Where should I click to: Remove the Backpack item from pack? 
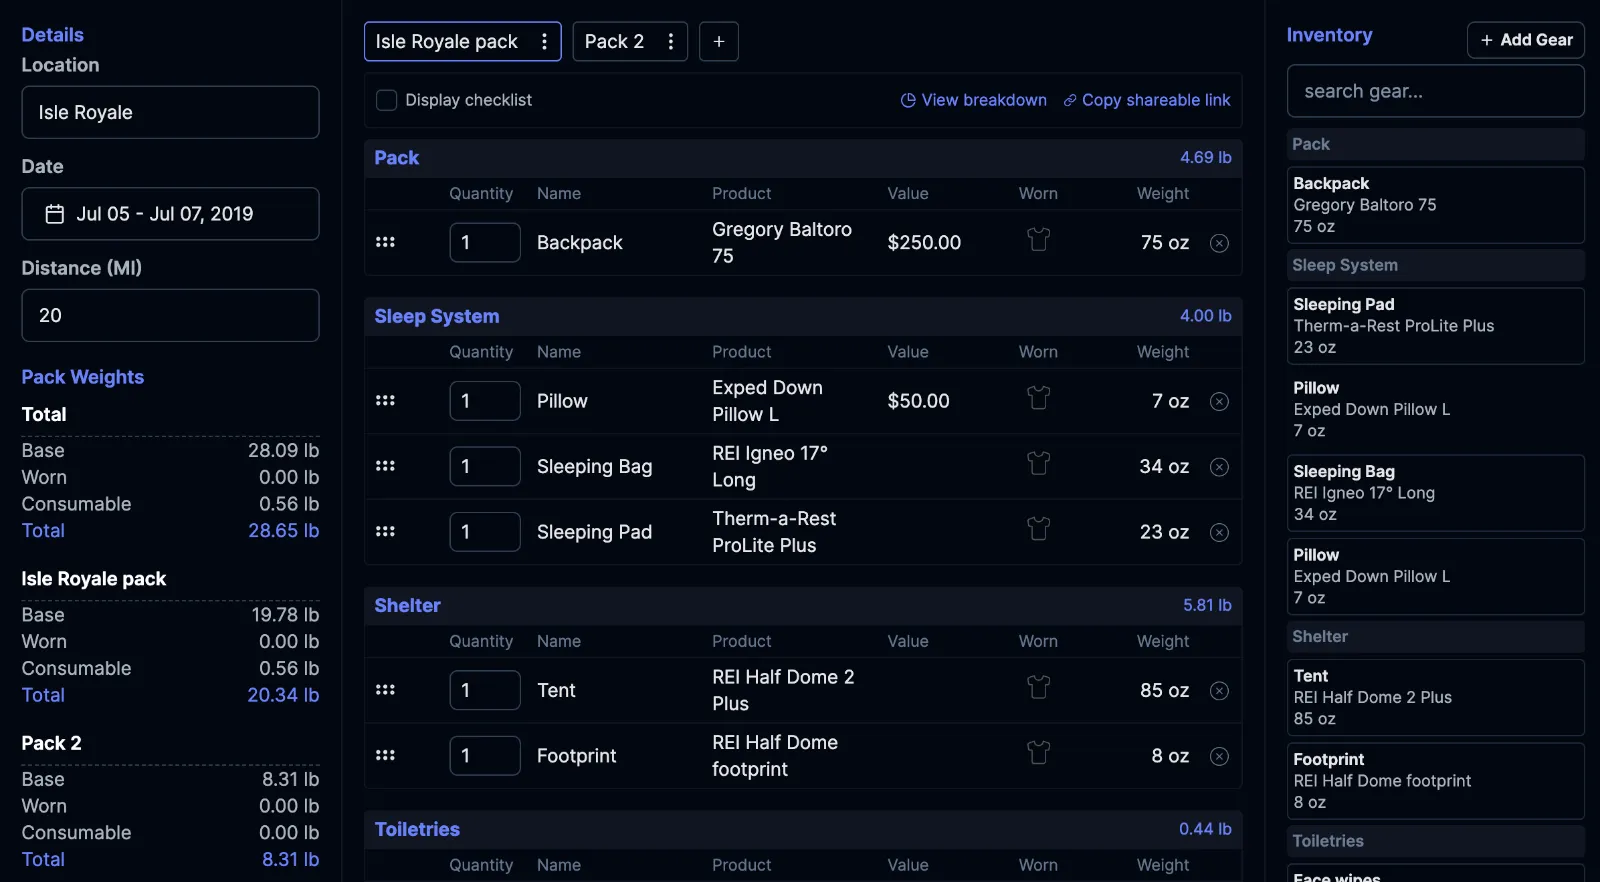click(1219, 243)
